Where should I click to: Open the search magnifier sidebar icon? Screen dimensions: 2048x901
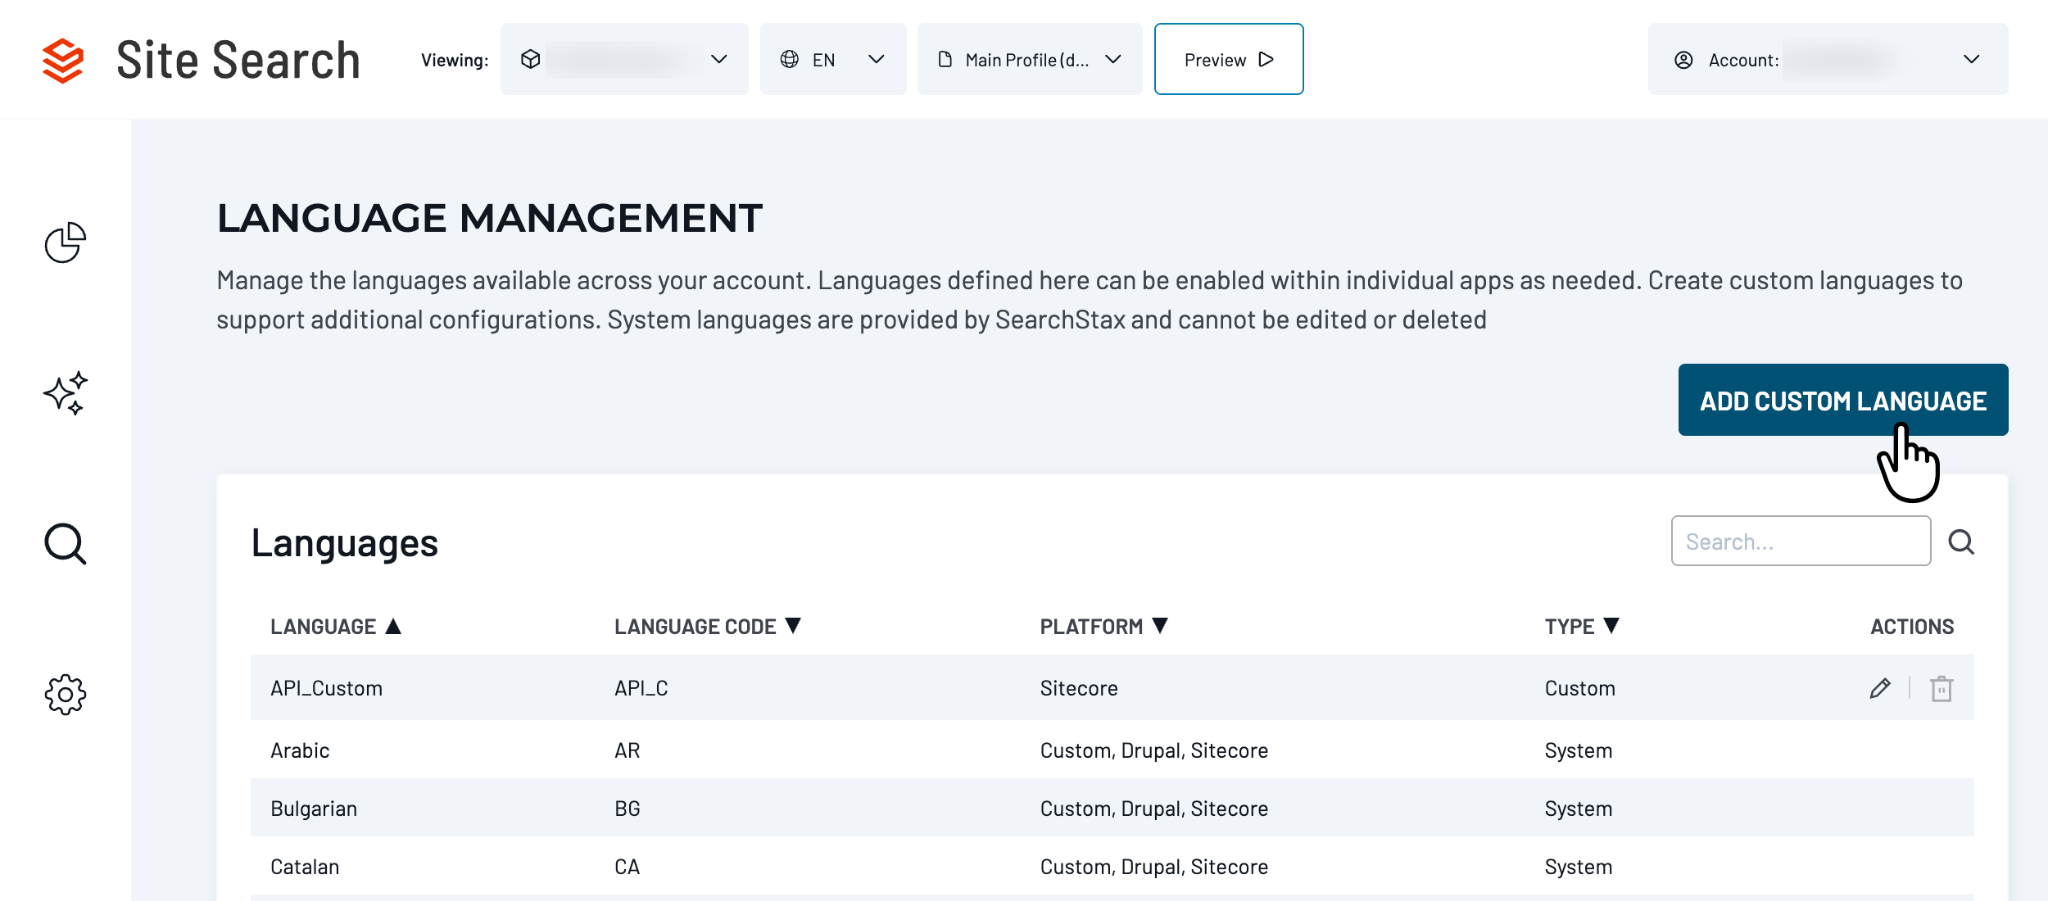(65, 544)
